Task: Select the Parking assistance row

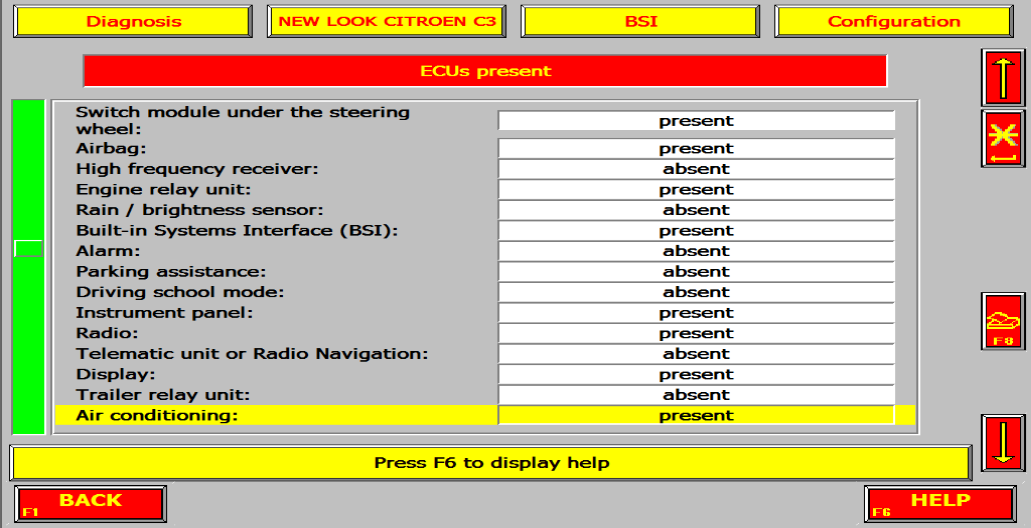Action: pyautogui.click(x=485, y=272)
